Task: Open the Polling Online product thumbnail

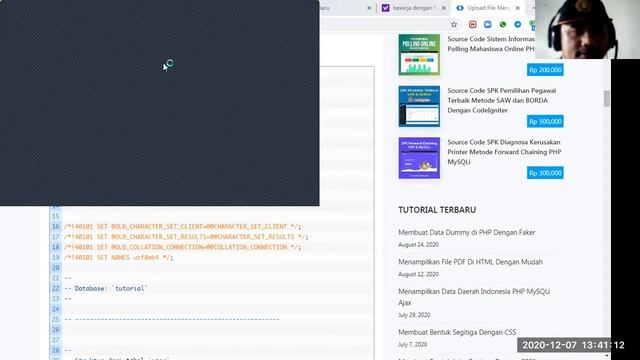Action: pos(419,55)
